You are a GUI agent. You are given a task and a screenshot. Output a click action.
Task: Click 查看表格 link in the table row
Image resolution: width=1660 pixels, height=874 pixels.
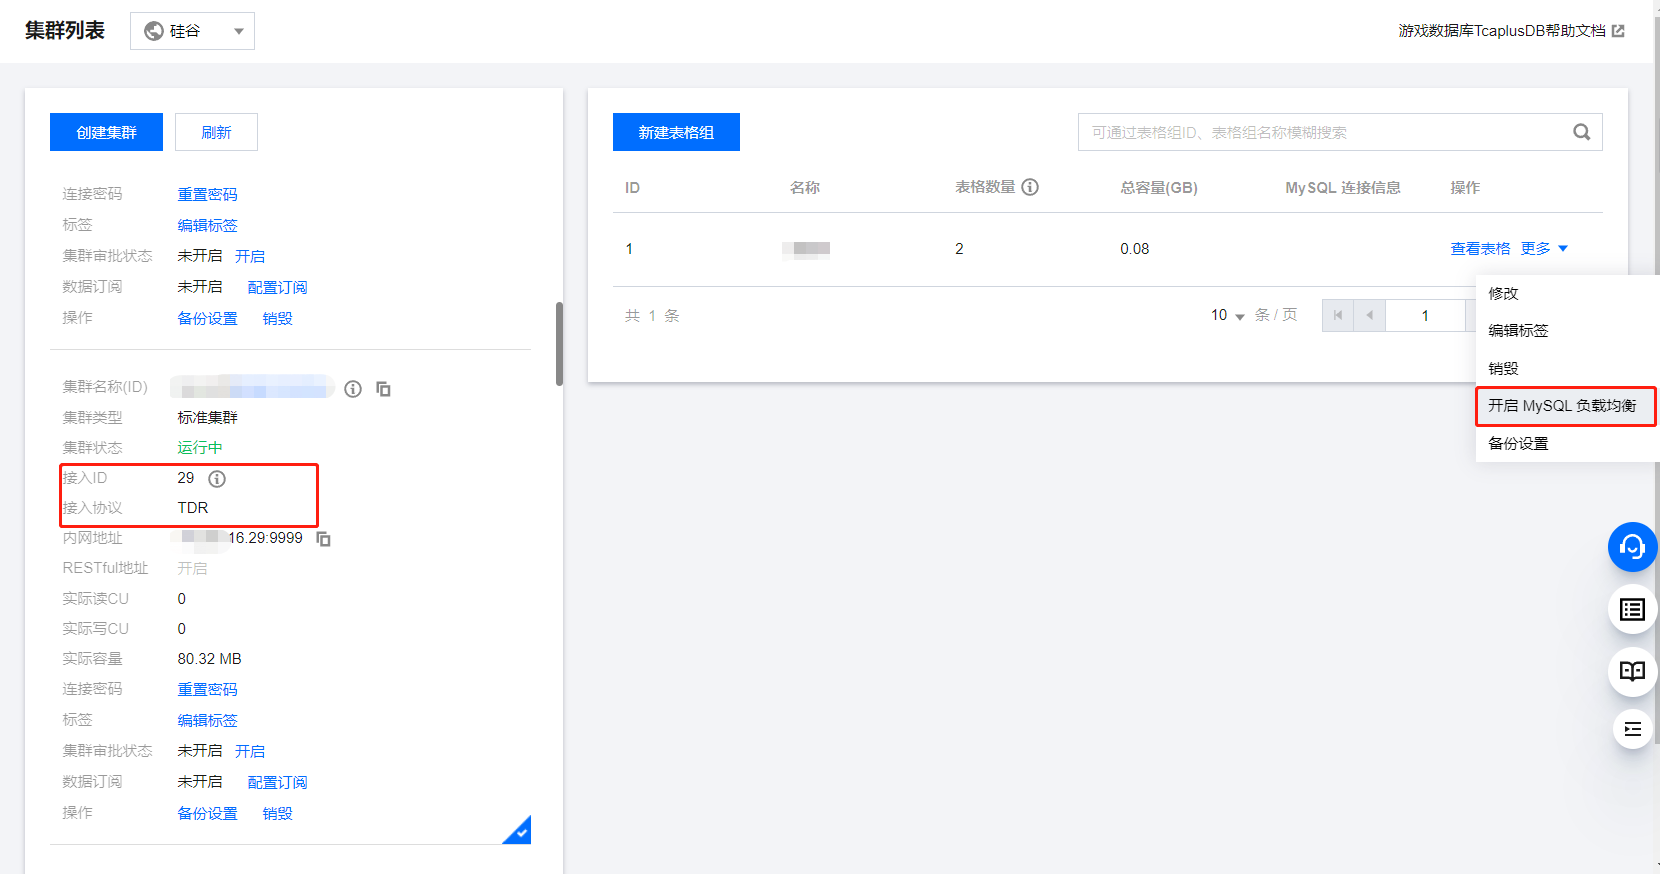pyautogui.click(x=1480, y=249)
